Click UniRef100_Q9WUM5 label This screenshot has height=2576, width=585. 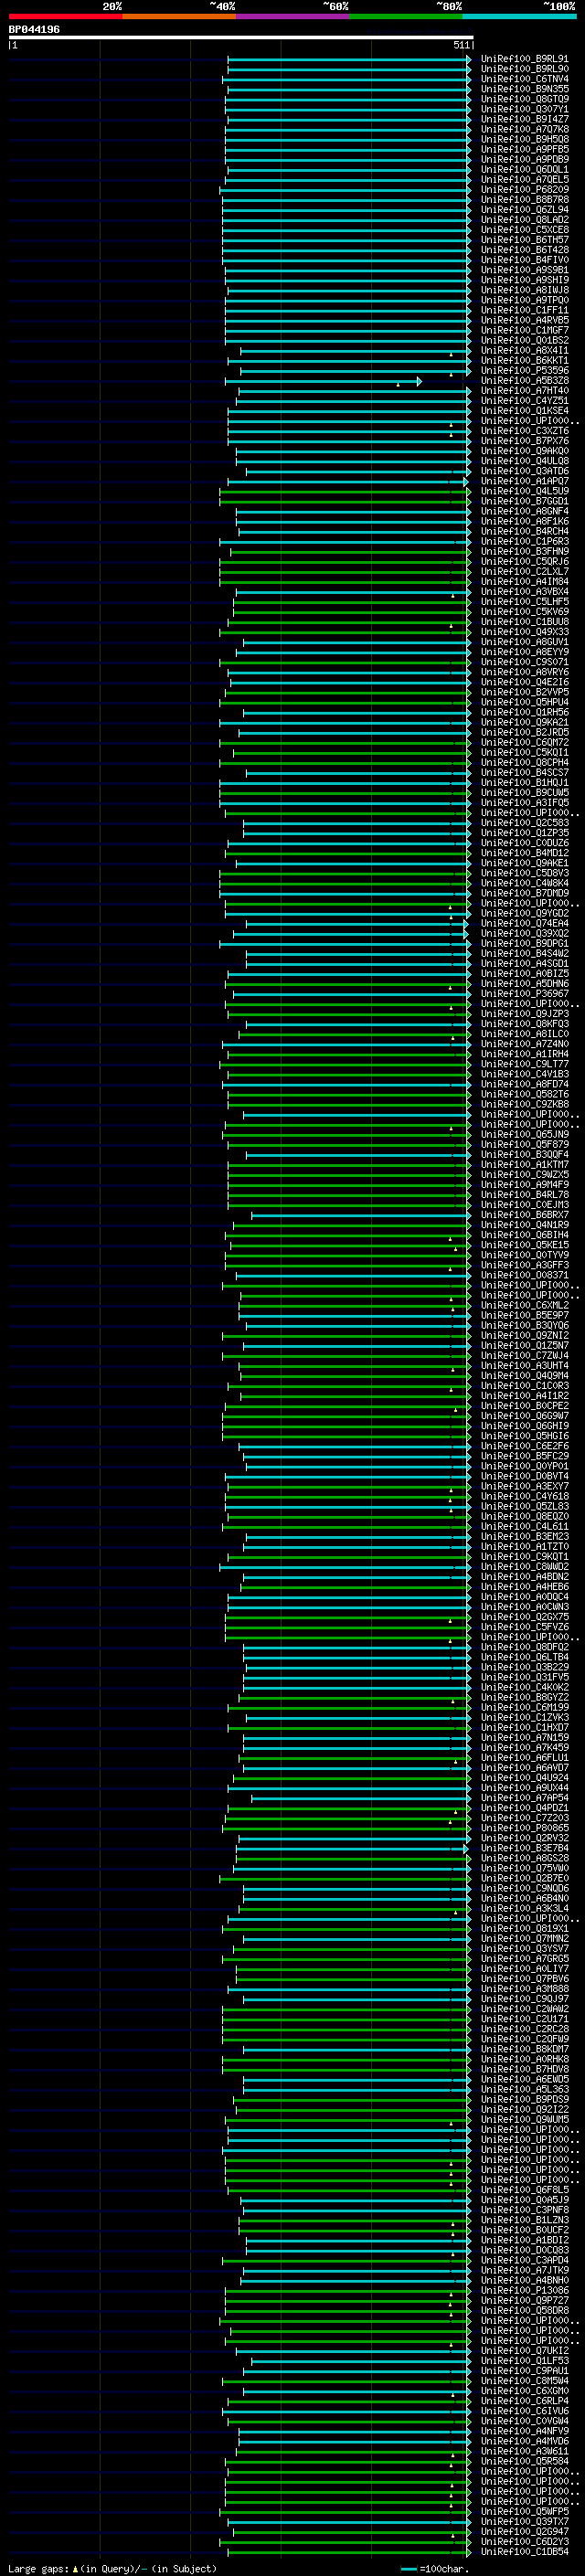[x=524, y=2119]
